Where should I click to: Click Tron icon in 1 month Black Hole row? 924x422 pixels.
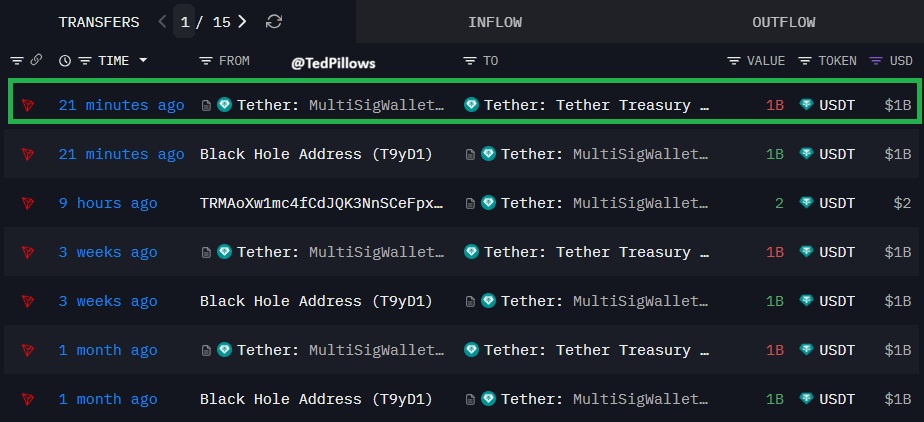coord(28,398)
